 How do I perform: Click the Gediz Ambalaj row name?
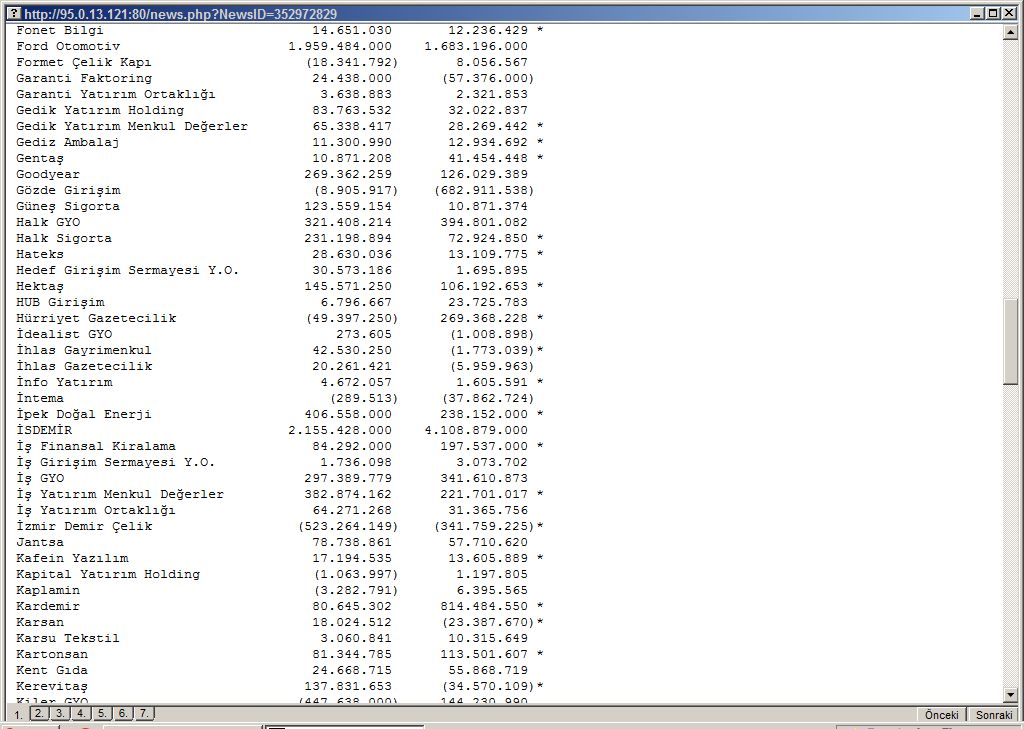pyautogui.click(x=68, y=142)
